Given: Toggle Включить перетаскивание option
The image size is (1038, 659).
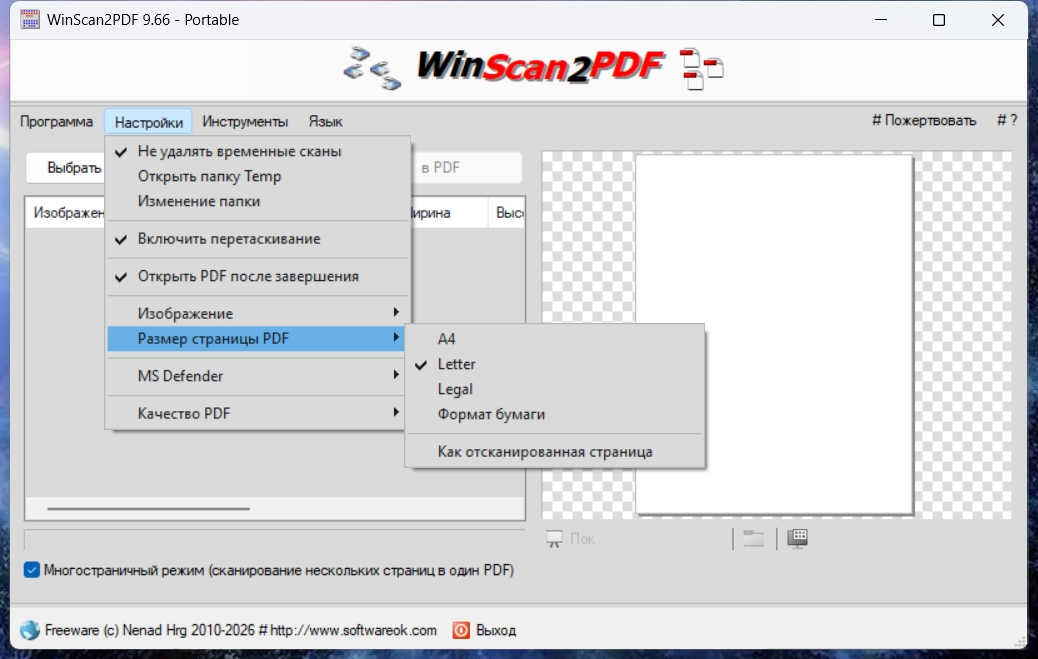Looking at the screenshot, I should tap(258, 239).
